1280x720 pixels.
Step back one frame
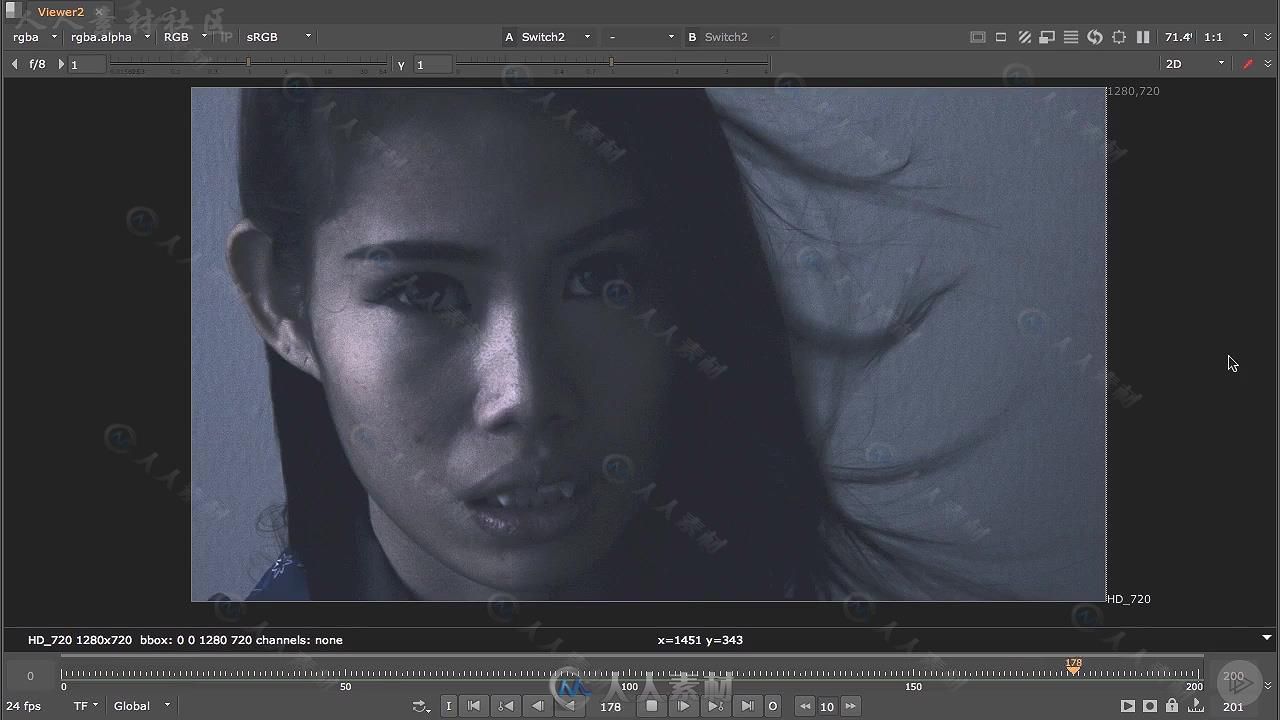pos(538,706)
